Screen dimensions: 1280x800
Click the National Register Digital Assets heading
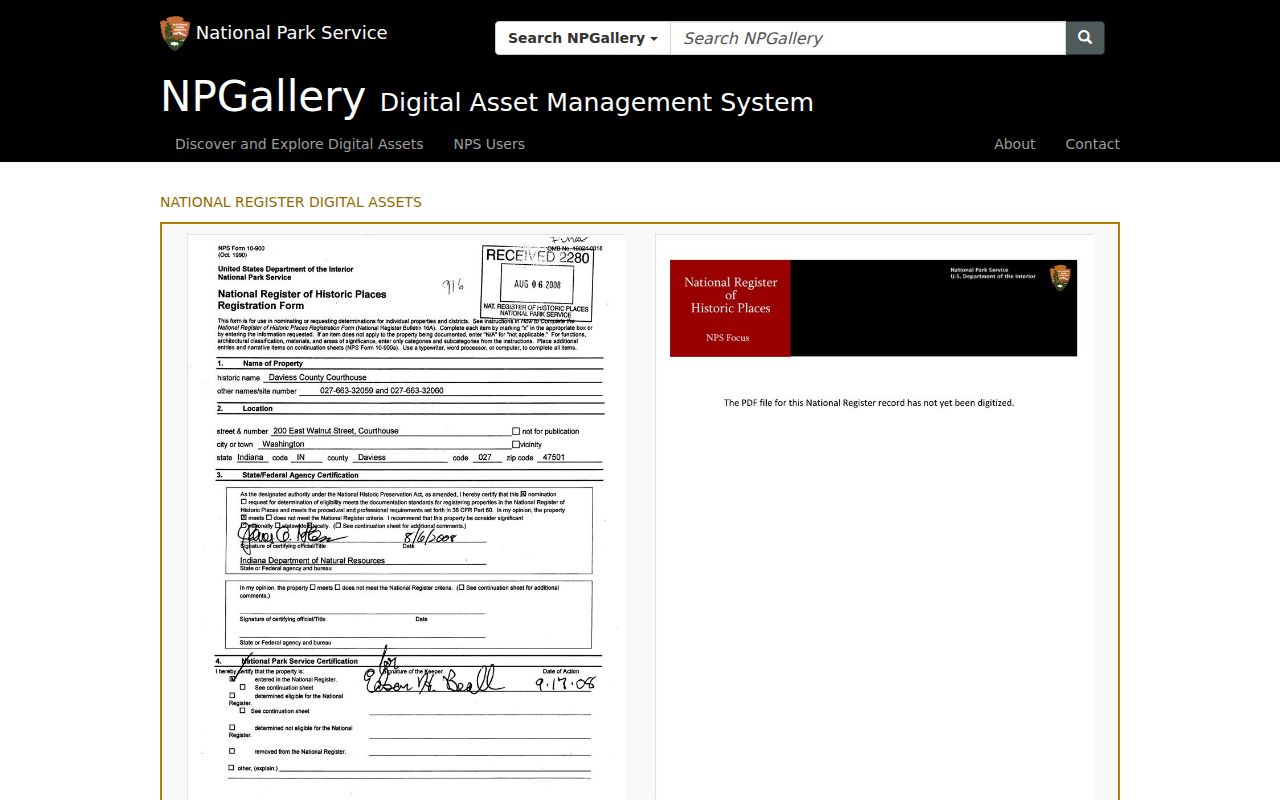click(291, 202)
